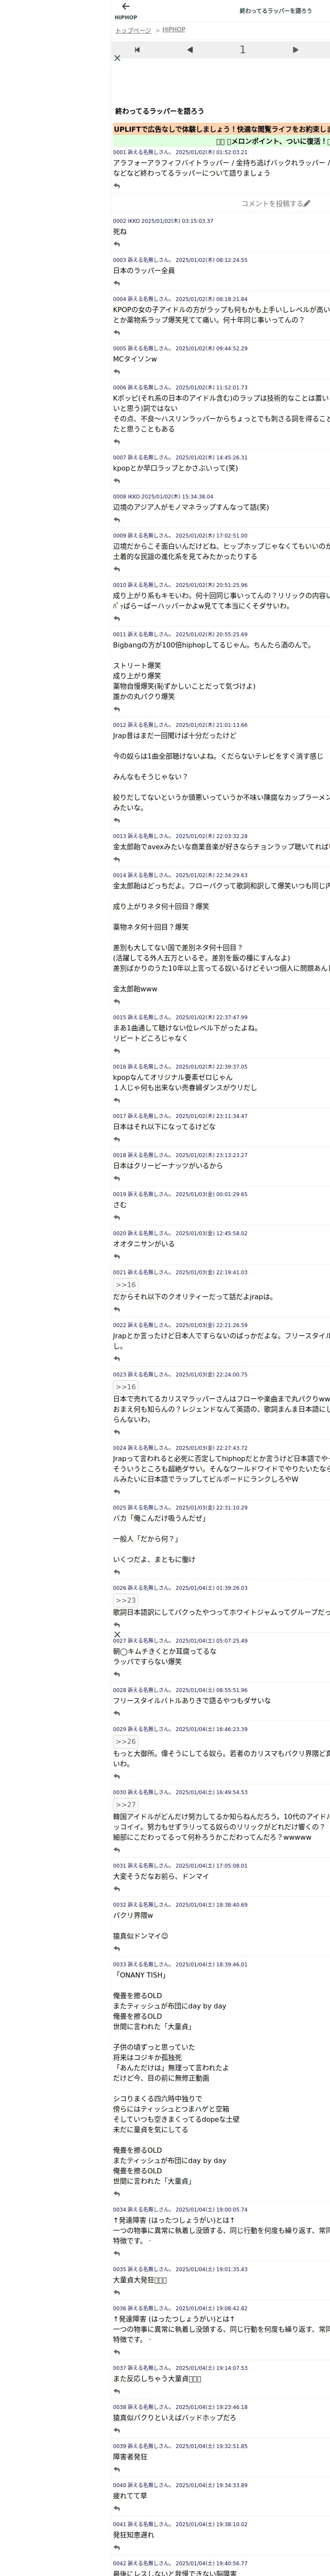Reply to post 0019 さむ

click(117, 1218)
